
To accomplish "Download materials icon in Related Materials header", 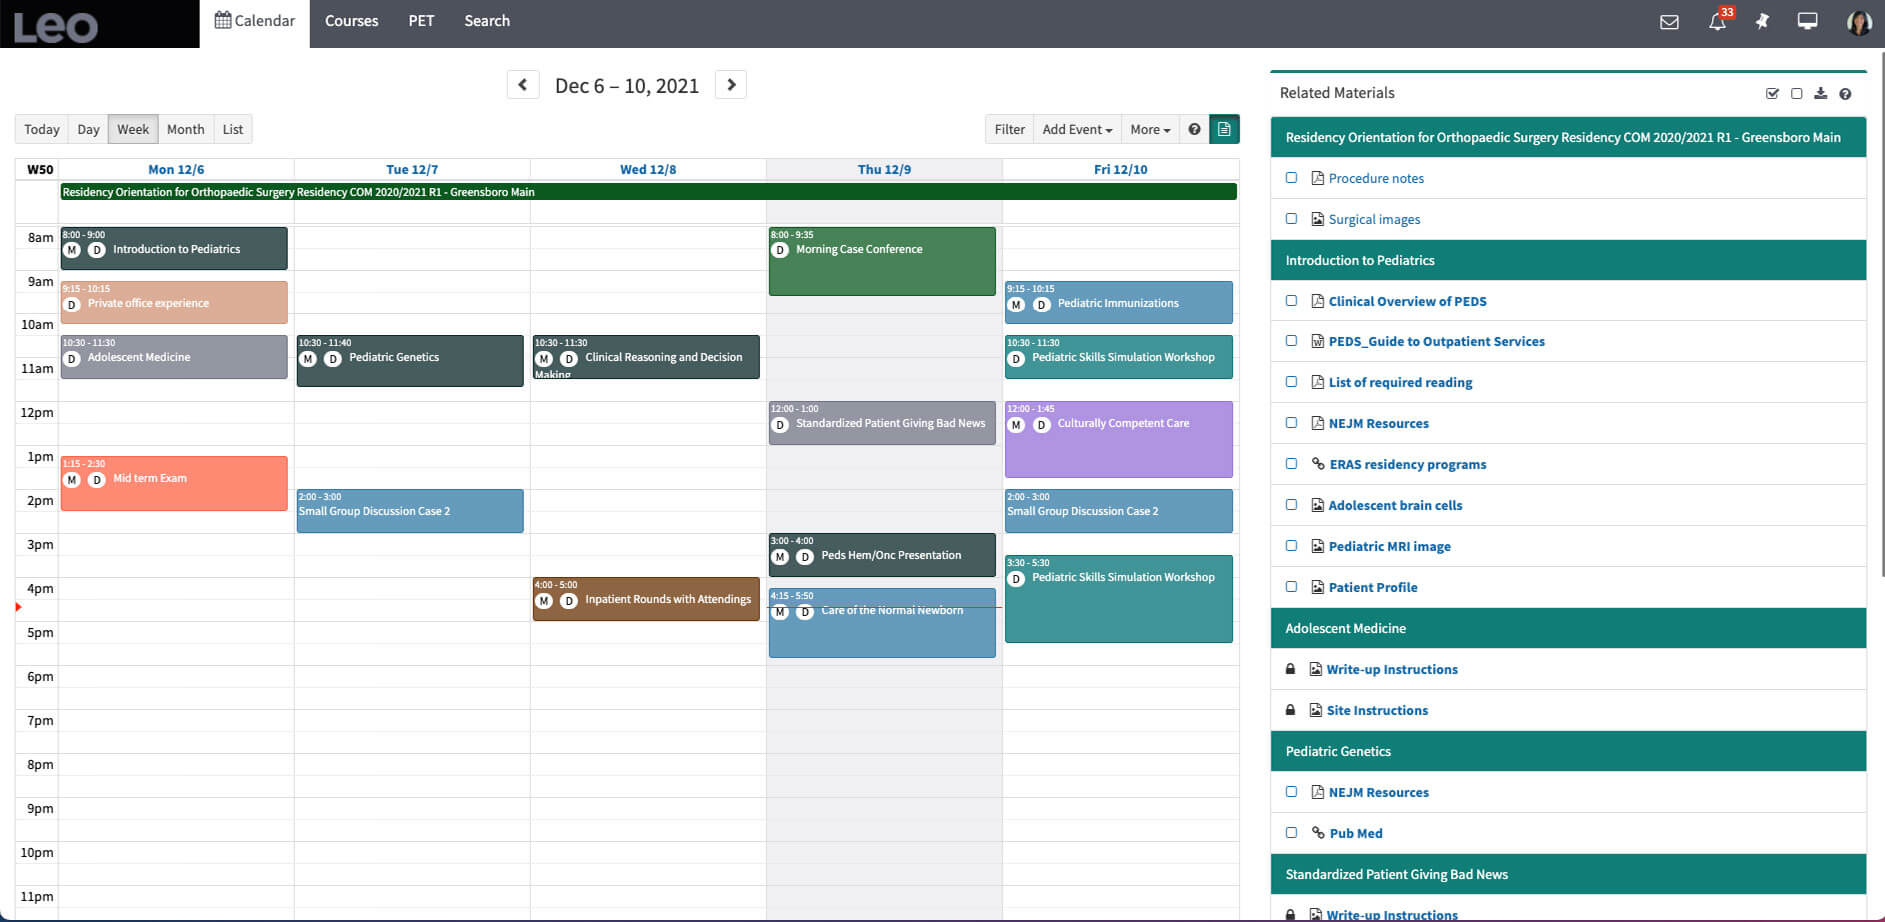I will pyautogui.click(x=1820, y=93).
